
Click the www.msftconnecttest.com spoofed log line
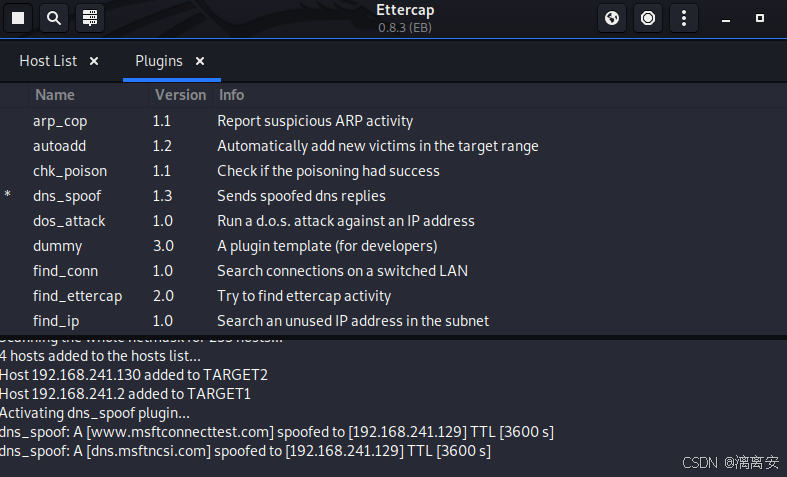pos(277,432)
